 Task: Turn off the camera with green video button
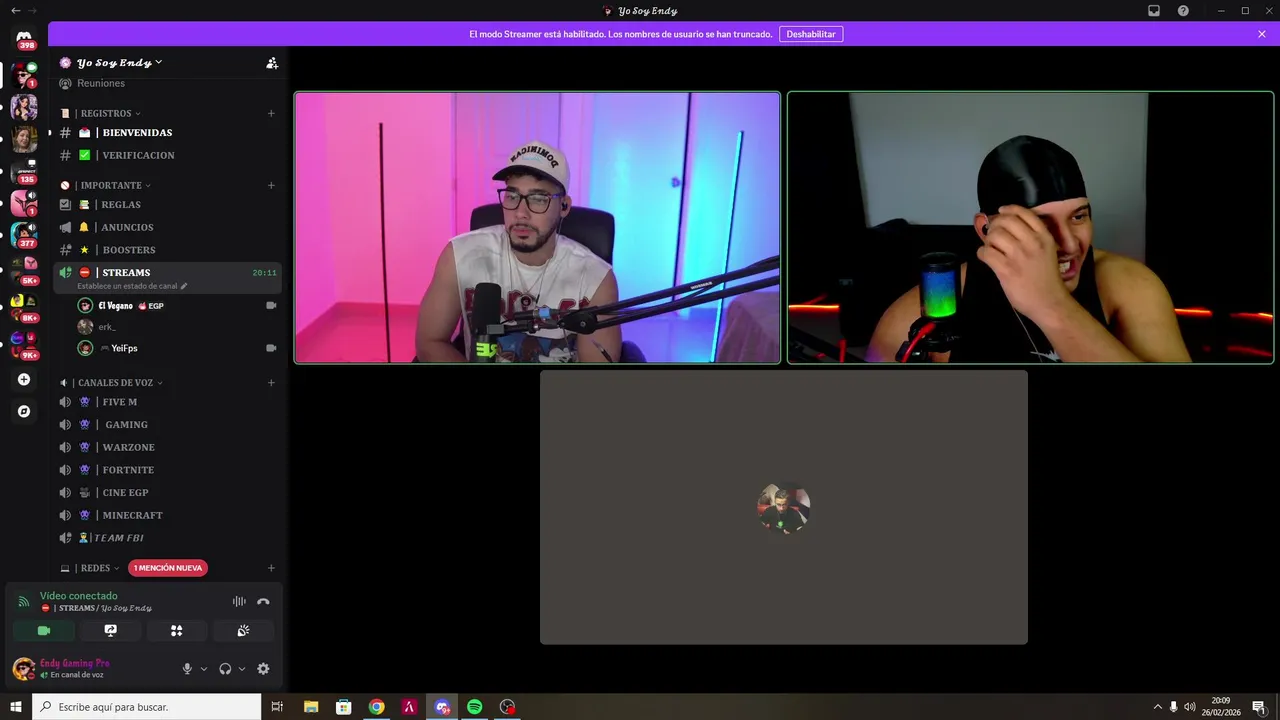44,630
